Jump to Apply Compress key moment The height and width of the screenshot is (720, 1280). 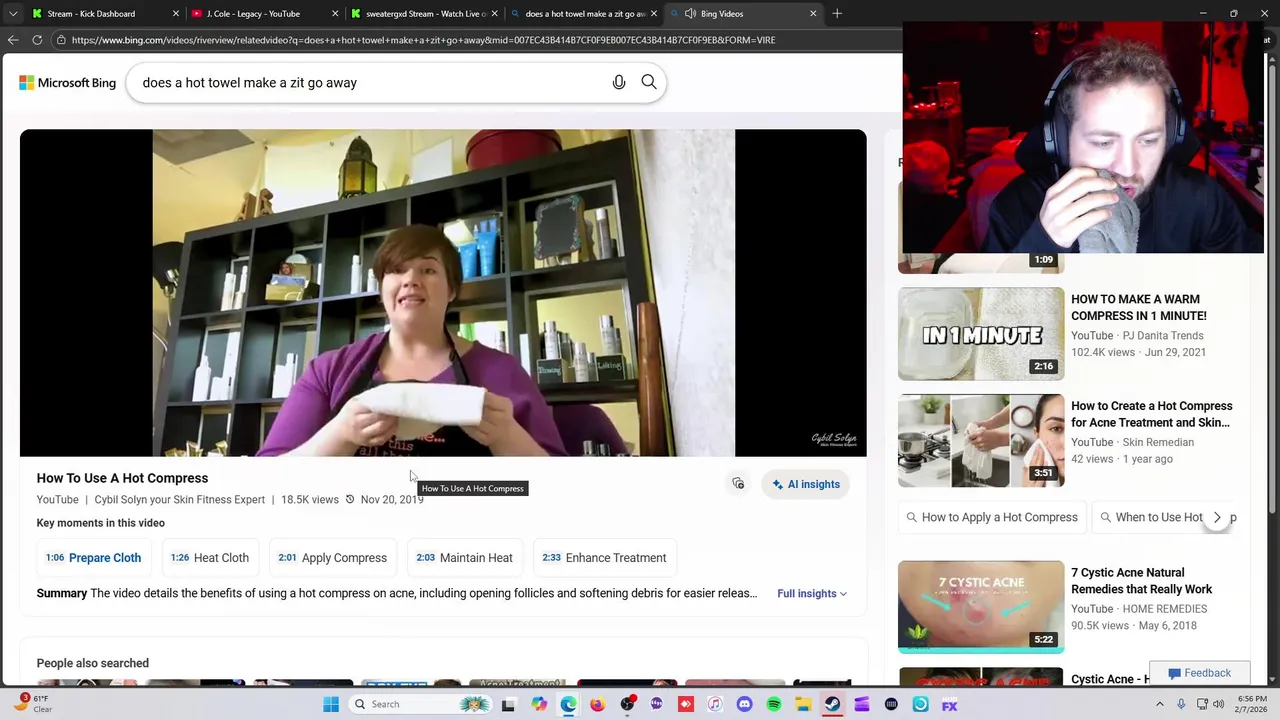(333, 558)
